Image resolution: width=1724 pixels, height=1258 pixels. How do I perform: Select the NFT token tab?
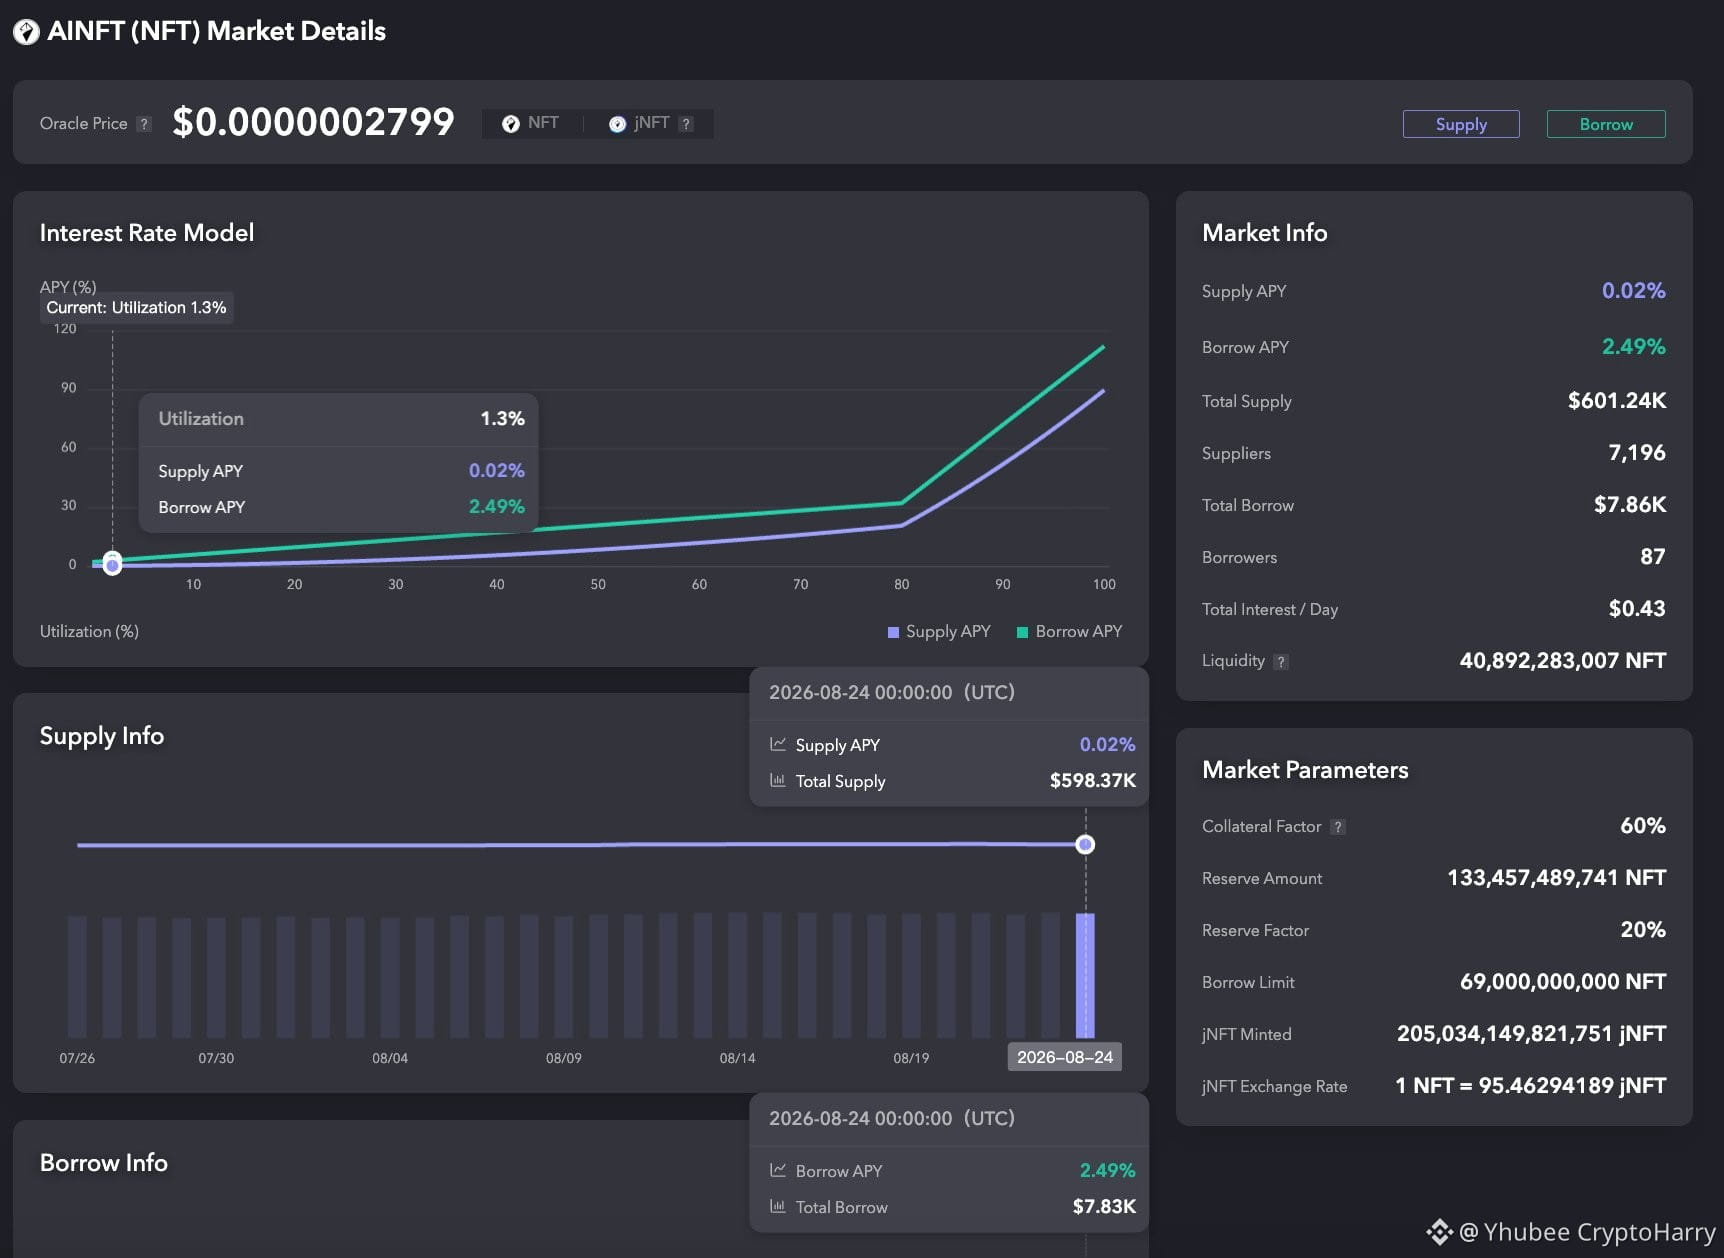pyautogui.click(x=531, y=123)
